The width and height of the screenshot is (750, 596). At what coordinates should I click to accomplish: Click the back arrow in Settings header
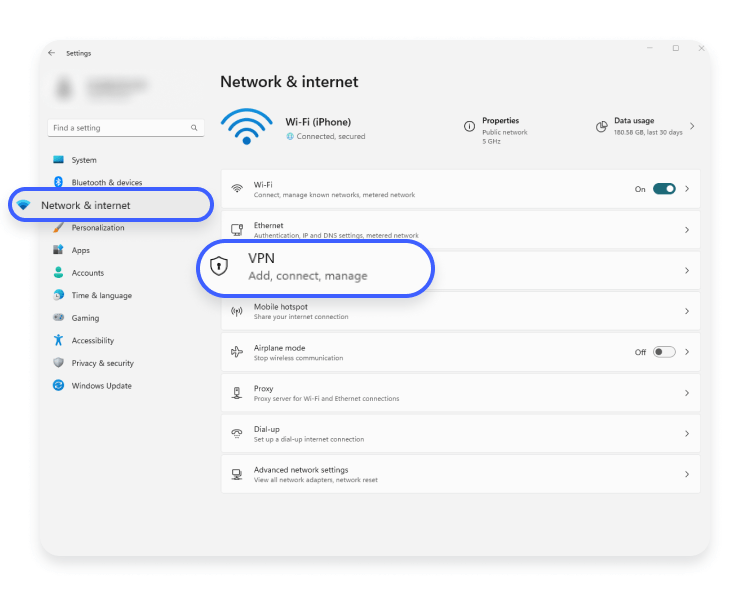(52, 53)
